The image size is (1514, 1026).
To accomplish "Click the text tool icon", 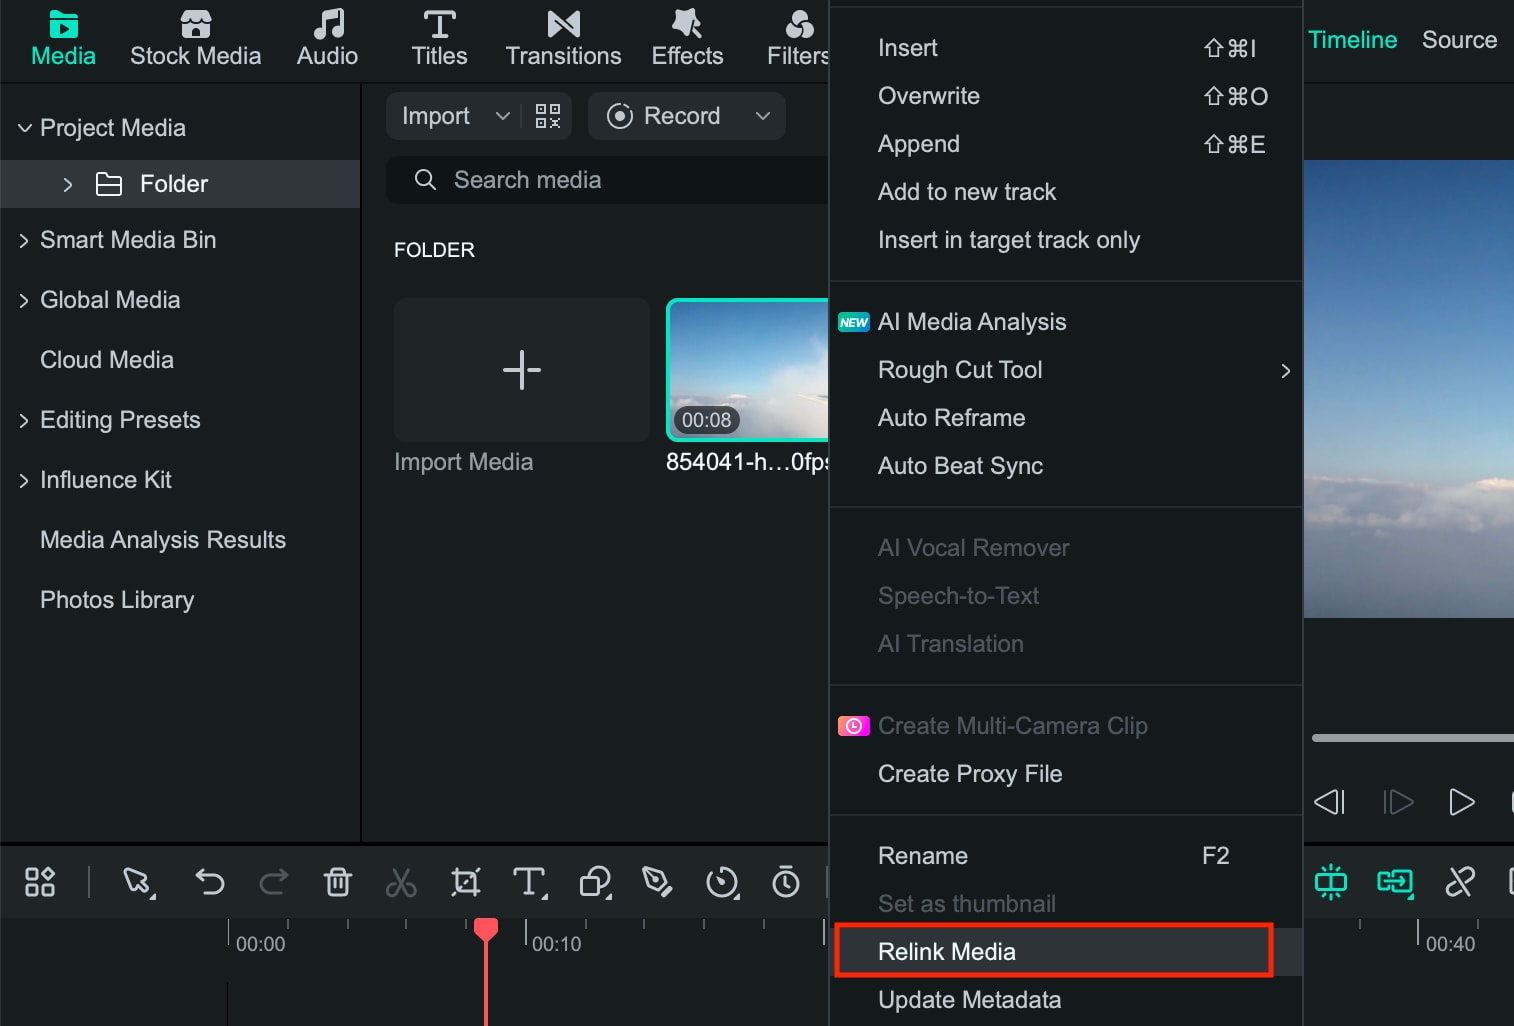I will tap(529, 882).
